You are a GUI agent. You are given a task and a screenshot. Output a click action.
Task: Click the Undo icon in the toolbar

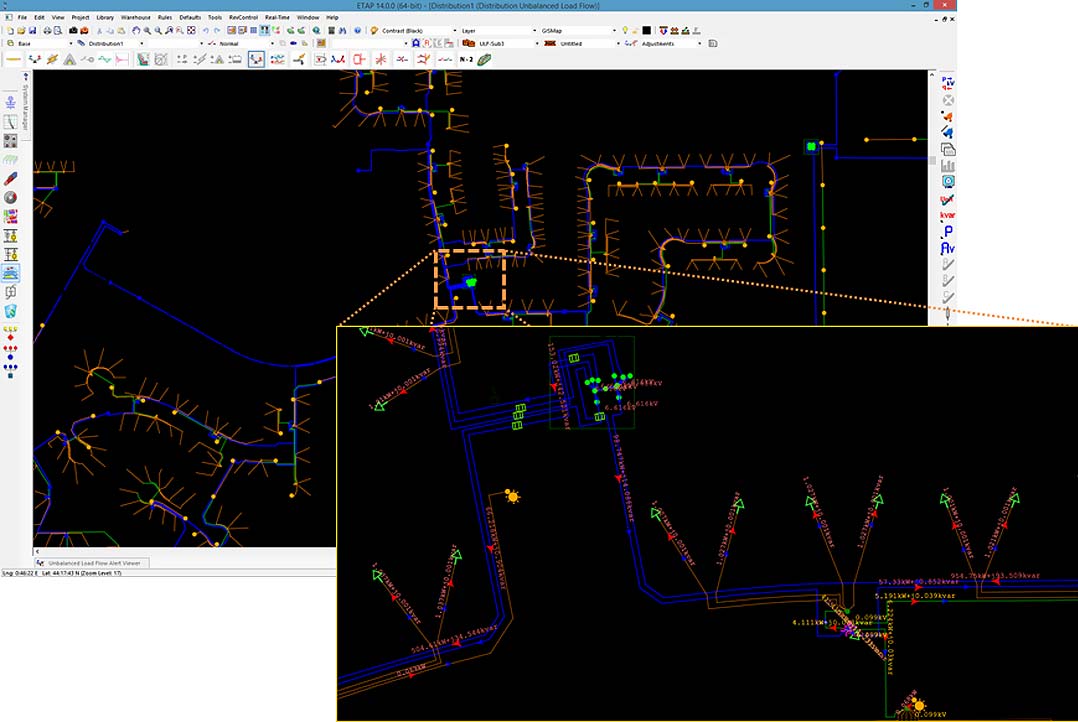207,30
